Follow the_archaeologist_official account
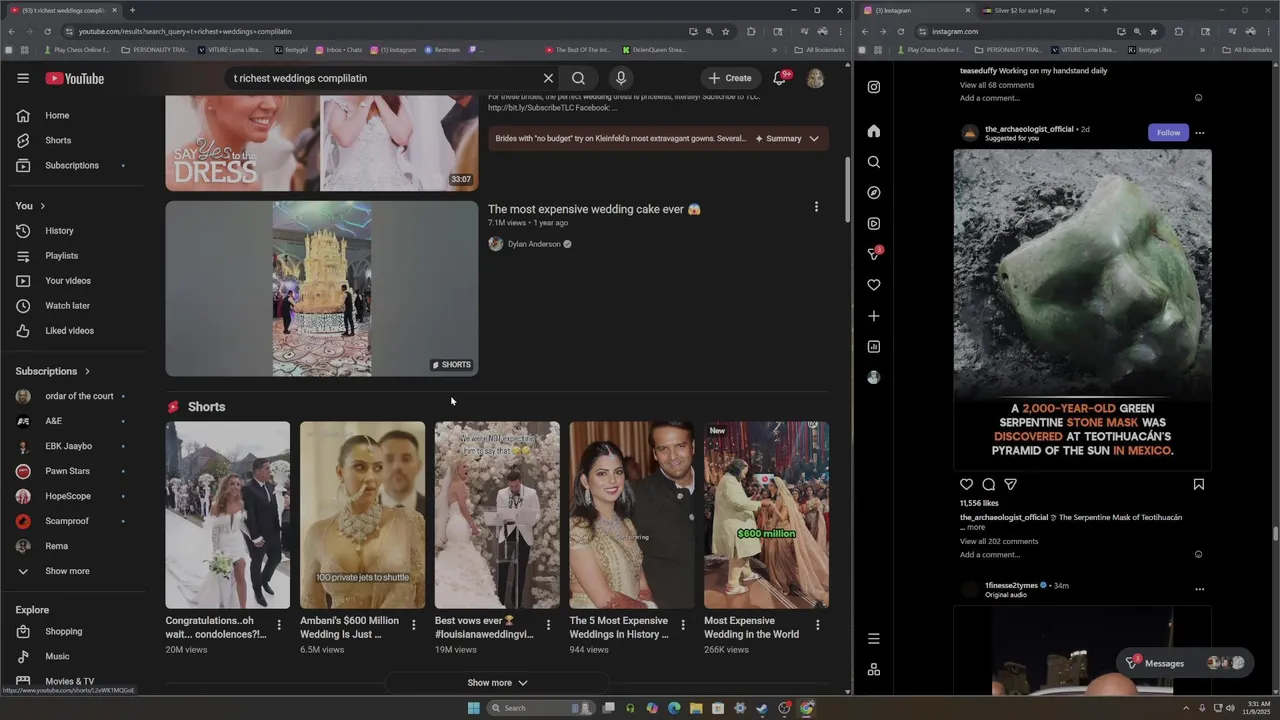1280x720 pixels. click(1168, 132)
